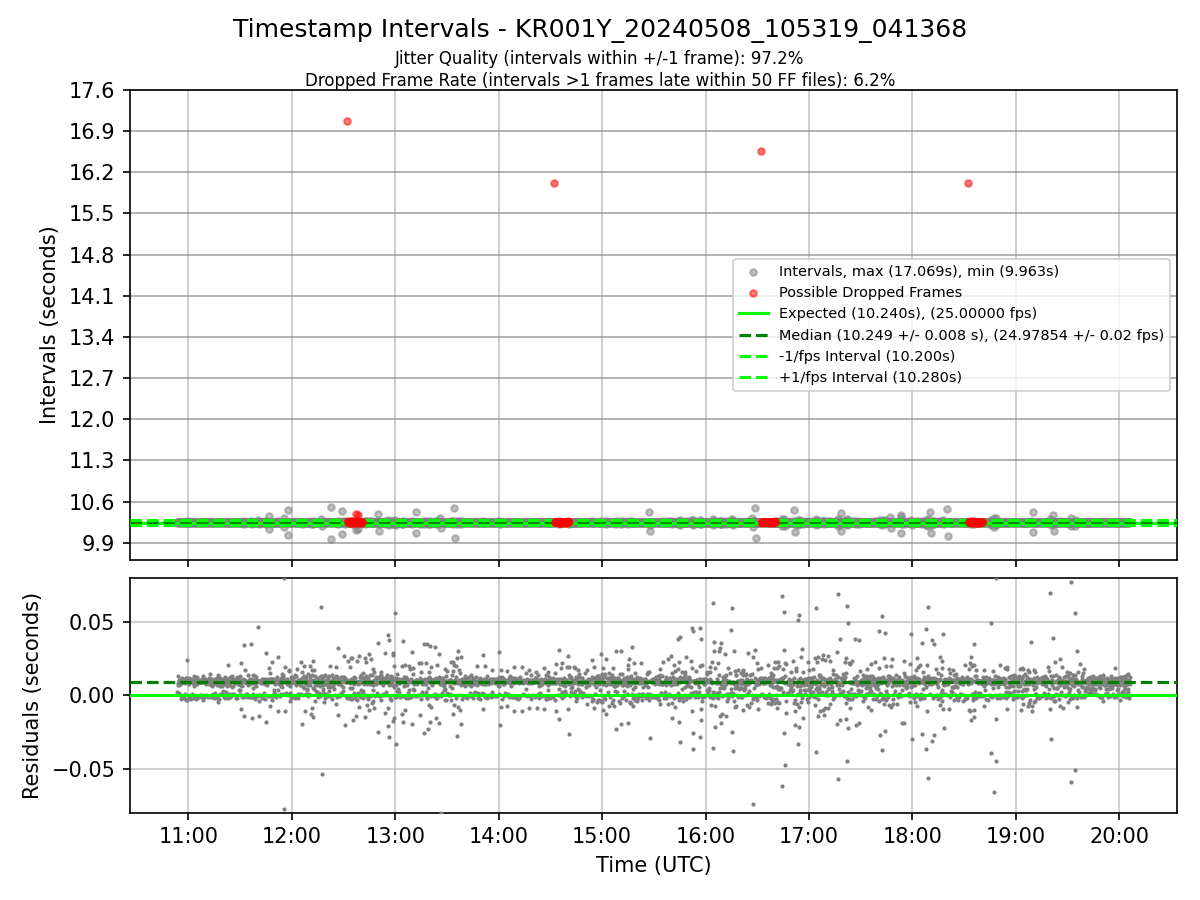Click the 'Time (UTC)' x-axis label
The image size is (1200, 900).
point(653,865)
